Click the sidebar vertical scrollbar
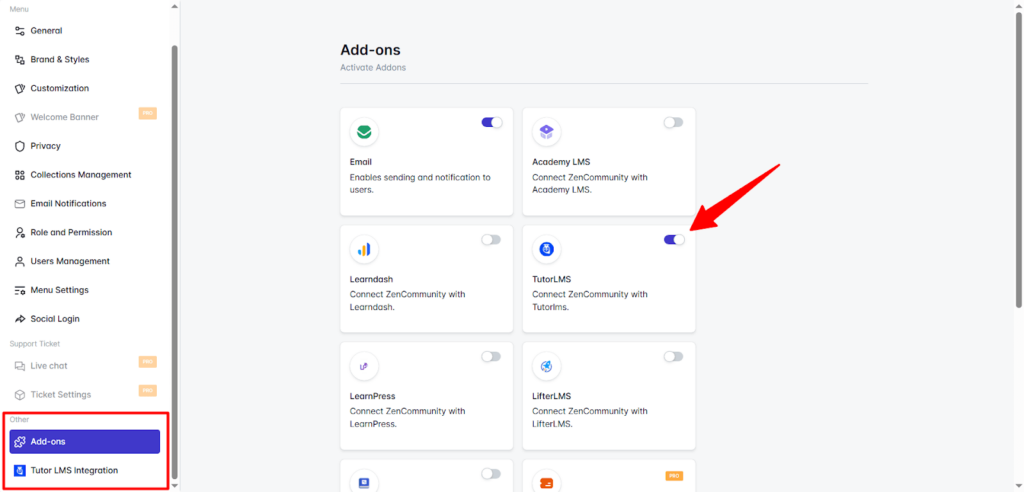Screen dimensions: 1024x492 [174, 261]
